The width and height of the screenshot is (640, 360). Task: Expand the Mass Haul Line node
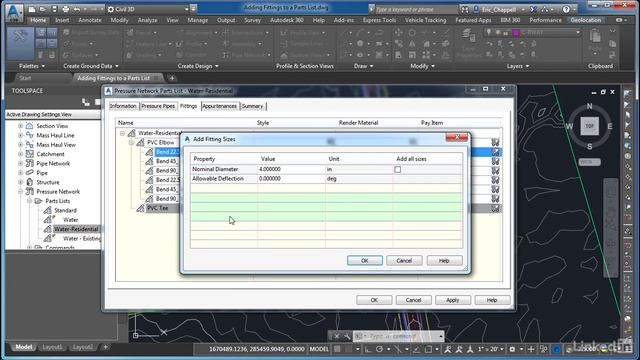(x=20, y=135)
